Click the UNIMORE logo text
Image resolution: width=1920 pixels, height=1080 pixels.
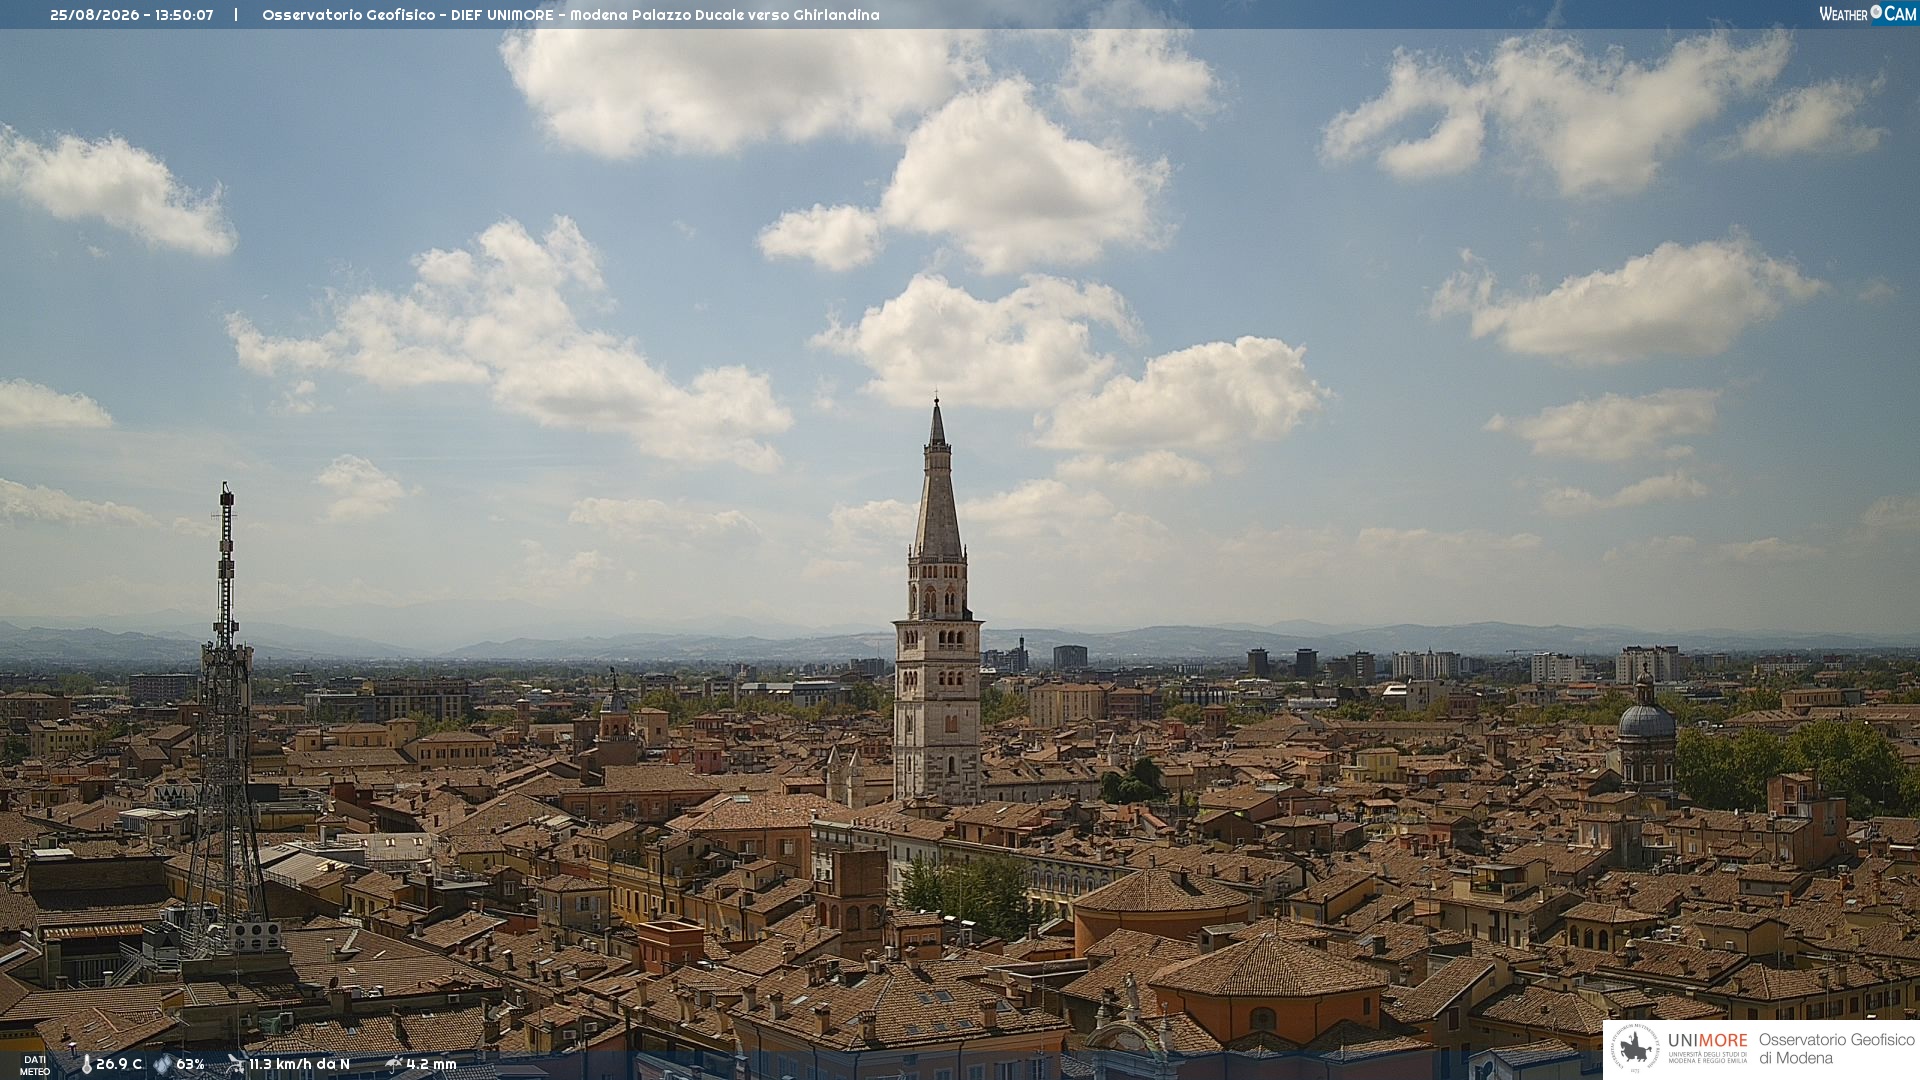pyautogui.click(x=1708, y=1040)
